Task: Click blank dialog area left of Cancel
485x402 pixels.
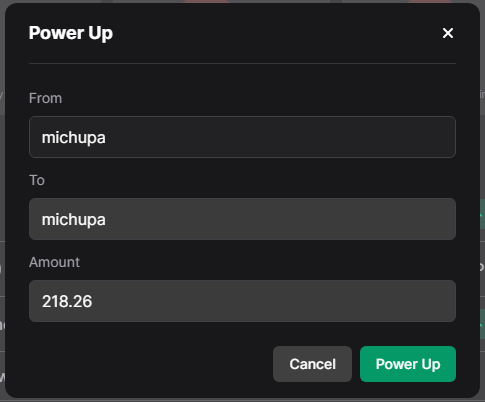Action: [x=150, y=364]
